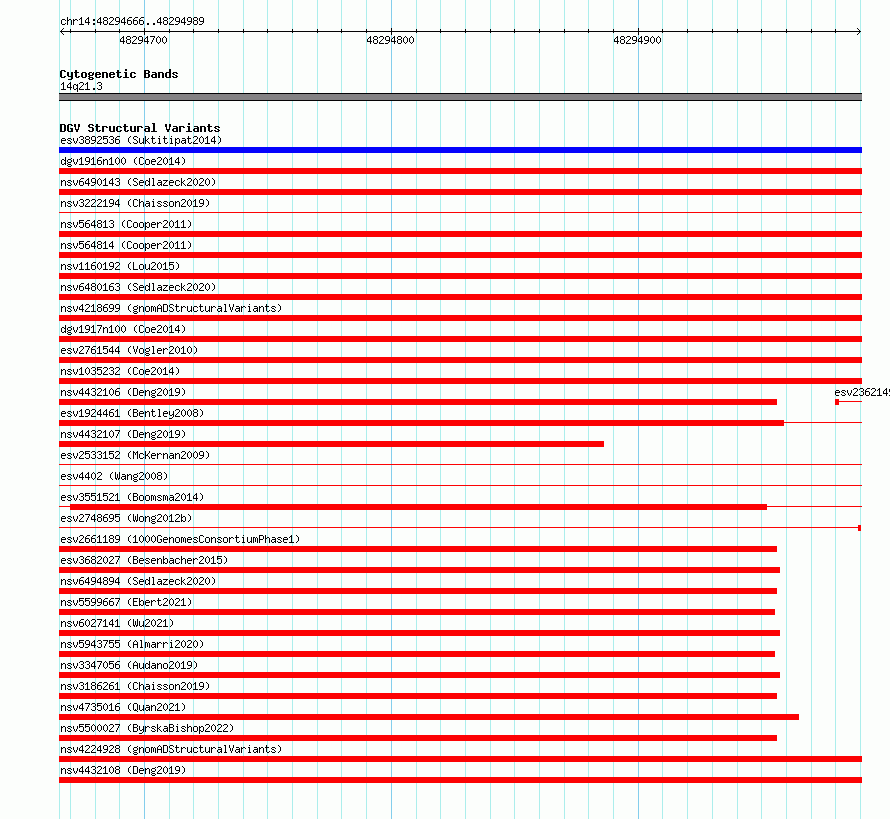Click esv2661189 (1000GenomesConsortiumPhase1) label
Image resolution: width=890 pixels, height=819 pixels.
coord(180,539)
